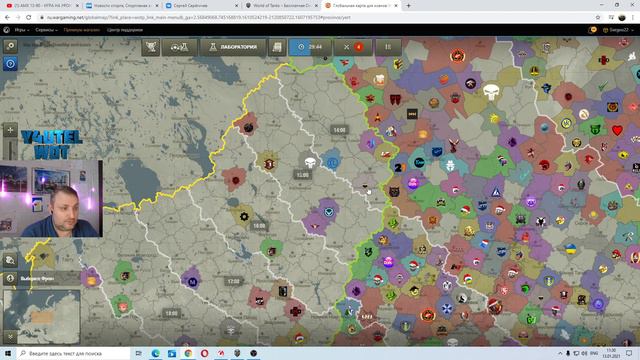Click the Wargaming logo in black header
Image resolution: width=640 pixels, height=360 pixels.
tap(7, 30)
